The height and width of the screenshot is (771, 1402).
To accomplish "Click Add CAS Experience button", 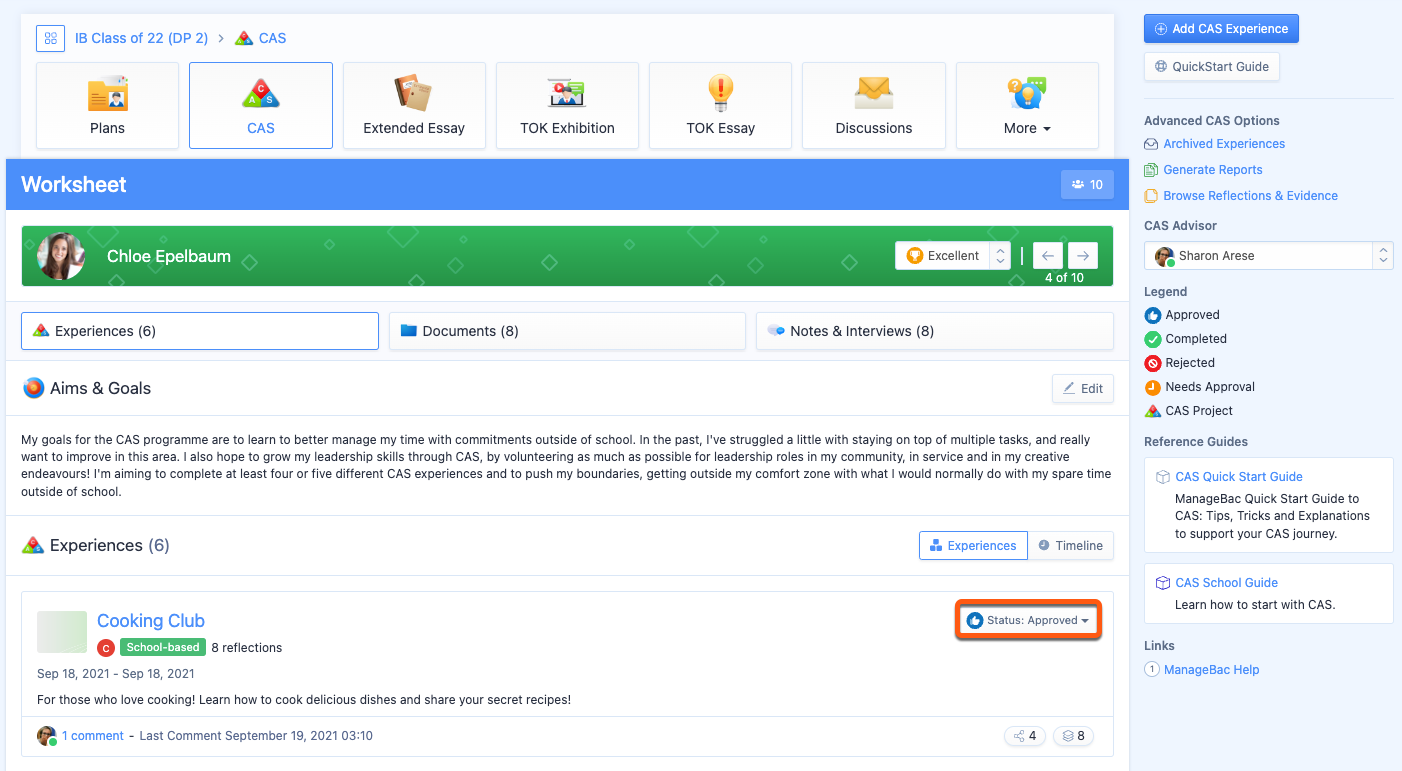I will pos(1221,29).
